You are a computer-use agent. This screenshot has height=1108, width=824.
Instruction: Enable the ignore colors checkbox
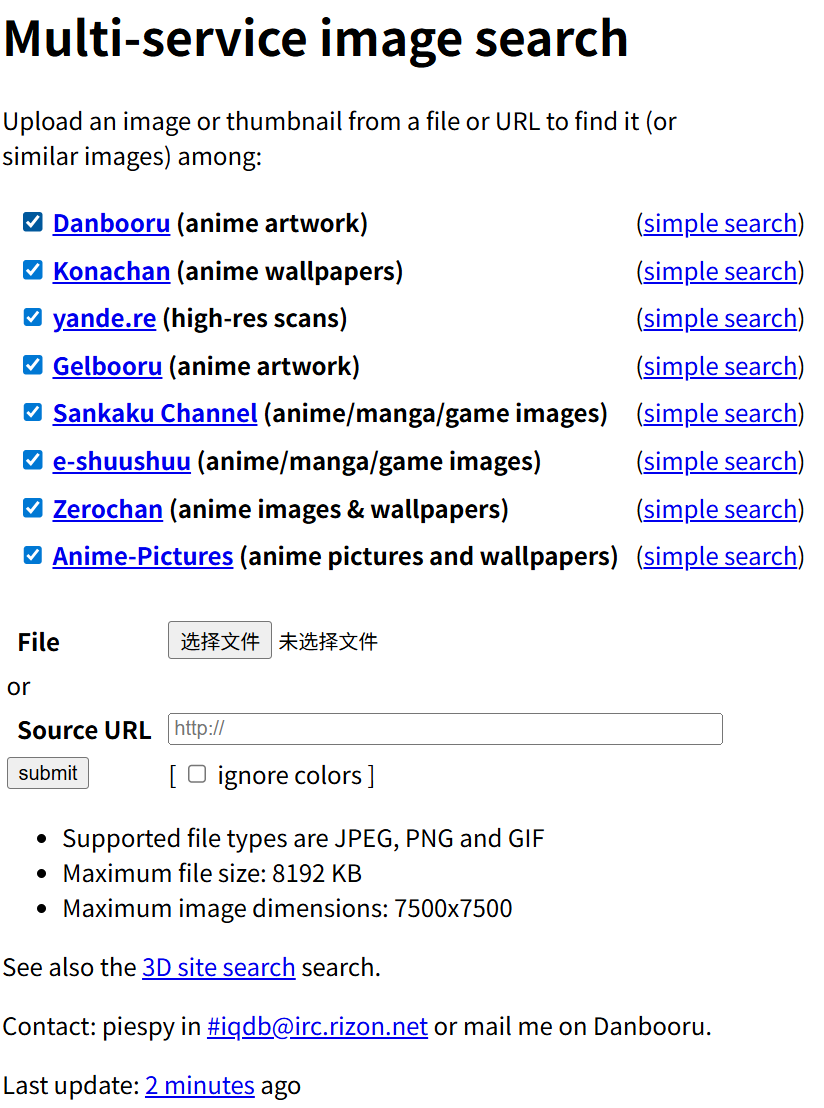197,774
